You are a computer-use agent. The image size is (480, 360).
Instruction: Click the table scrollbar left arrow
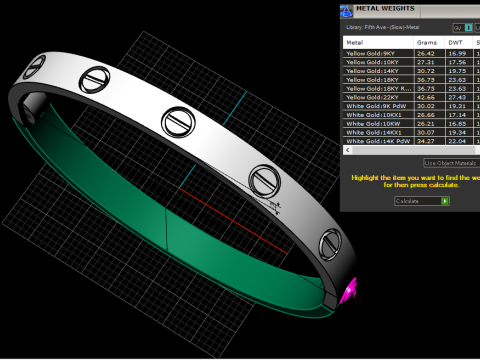348,150
